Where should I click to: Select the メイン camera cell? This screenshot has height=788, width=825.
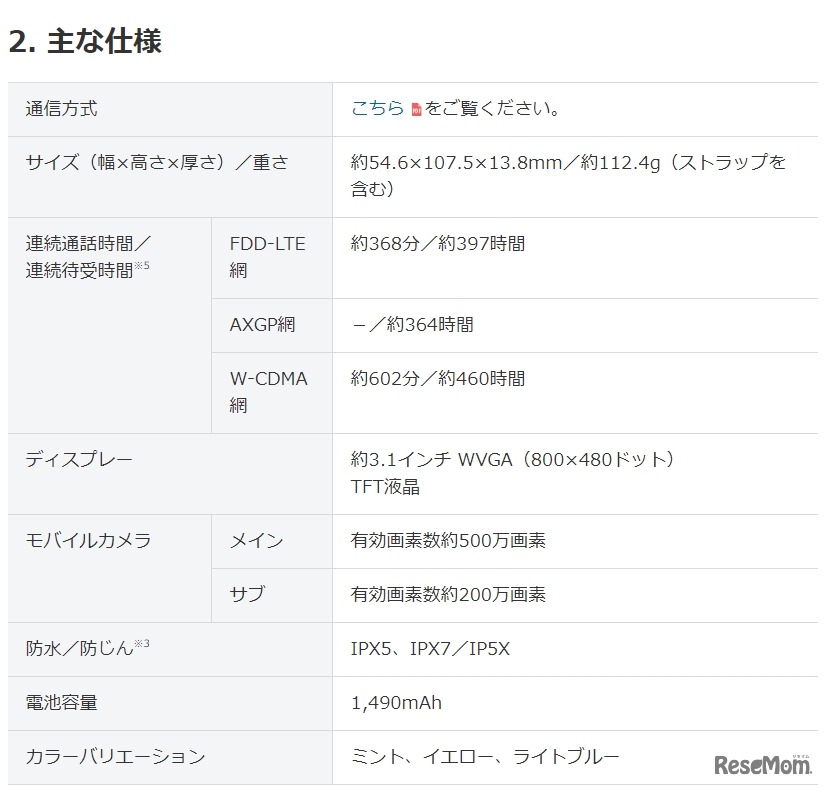tap(256, 541)
